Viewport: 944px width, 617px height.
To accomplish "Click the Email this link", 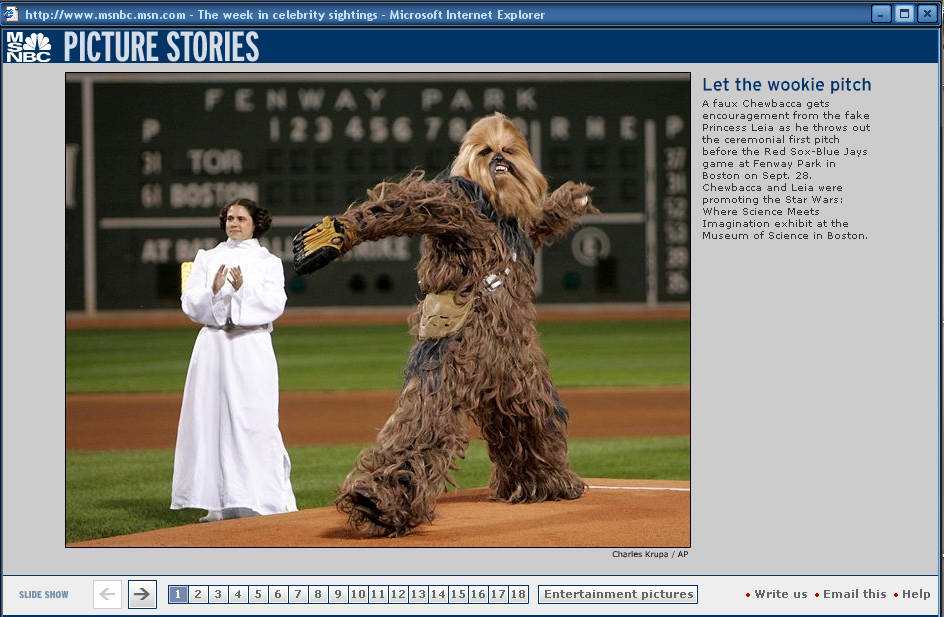I will 854,594.
